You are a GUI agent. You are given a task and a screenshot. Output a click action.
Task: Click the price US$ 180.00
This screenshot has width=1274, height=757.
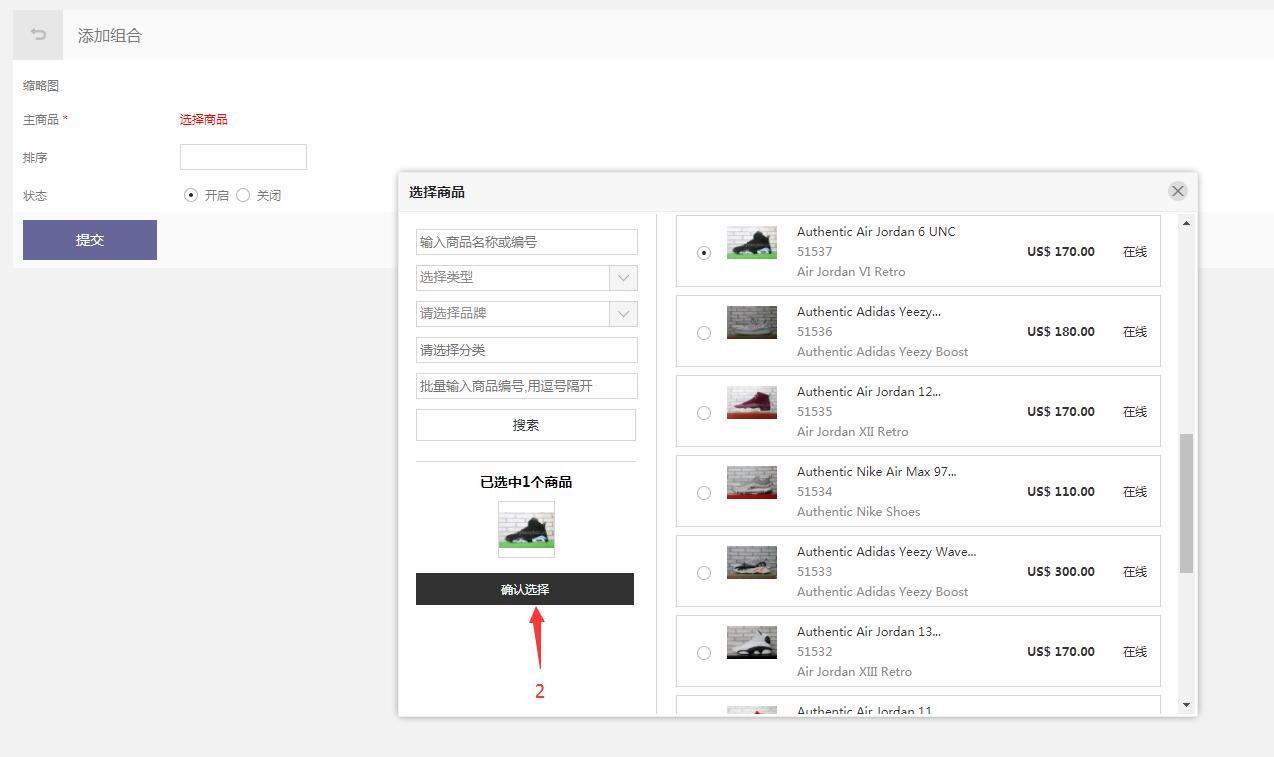point(1061,331)
